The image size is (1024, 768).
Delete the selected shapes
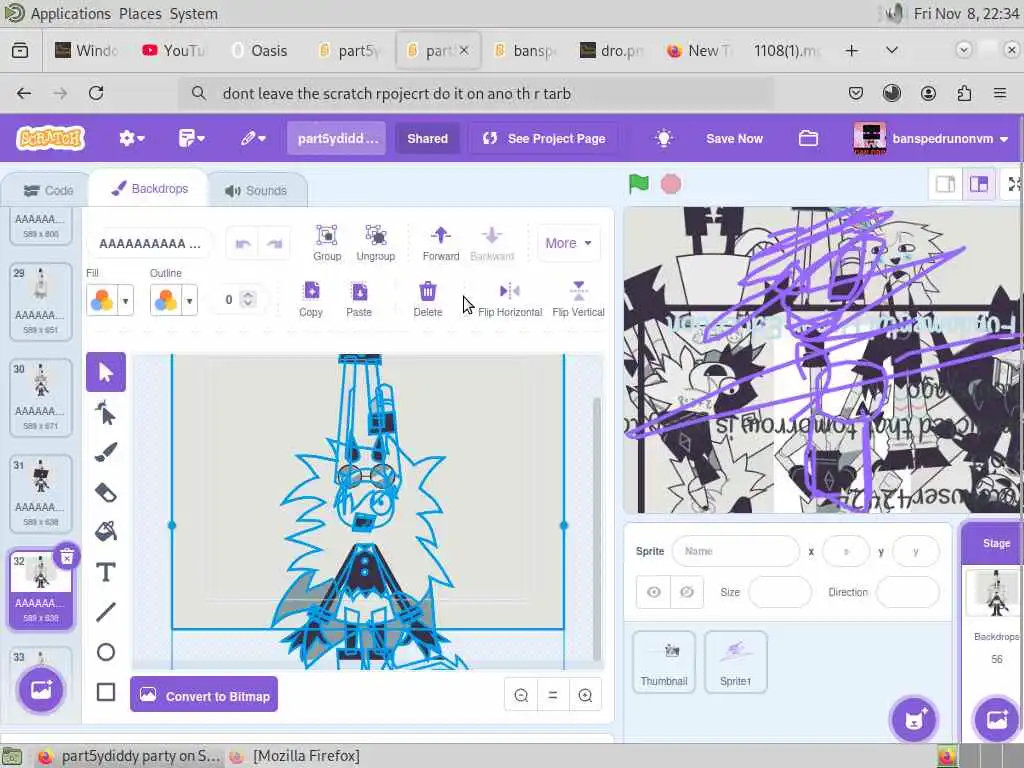[x=428, y=299]
